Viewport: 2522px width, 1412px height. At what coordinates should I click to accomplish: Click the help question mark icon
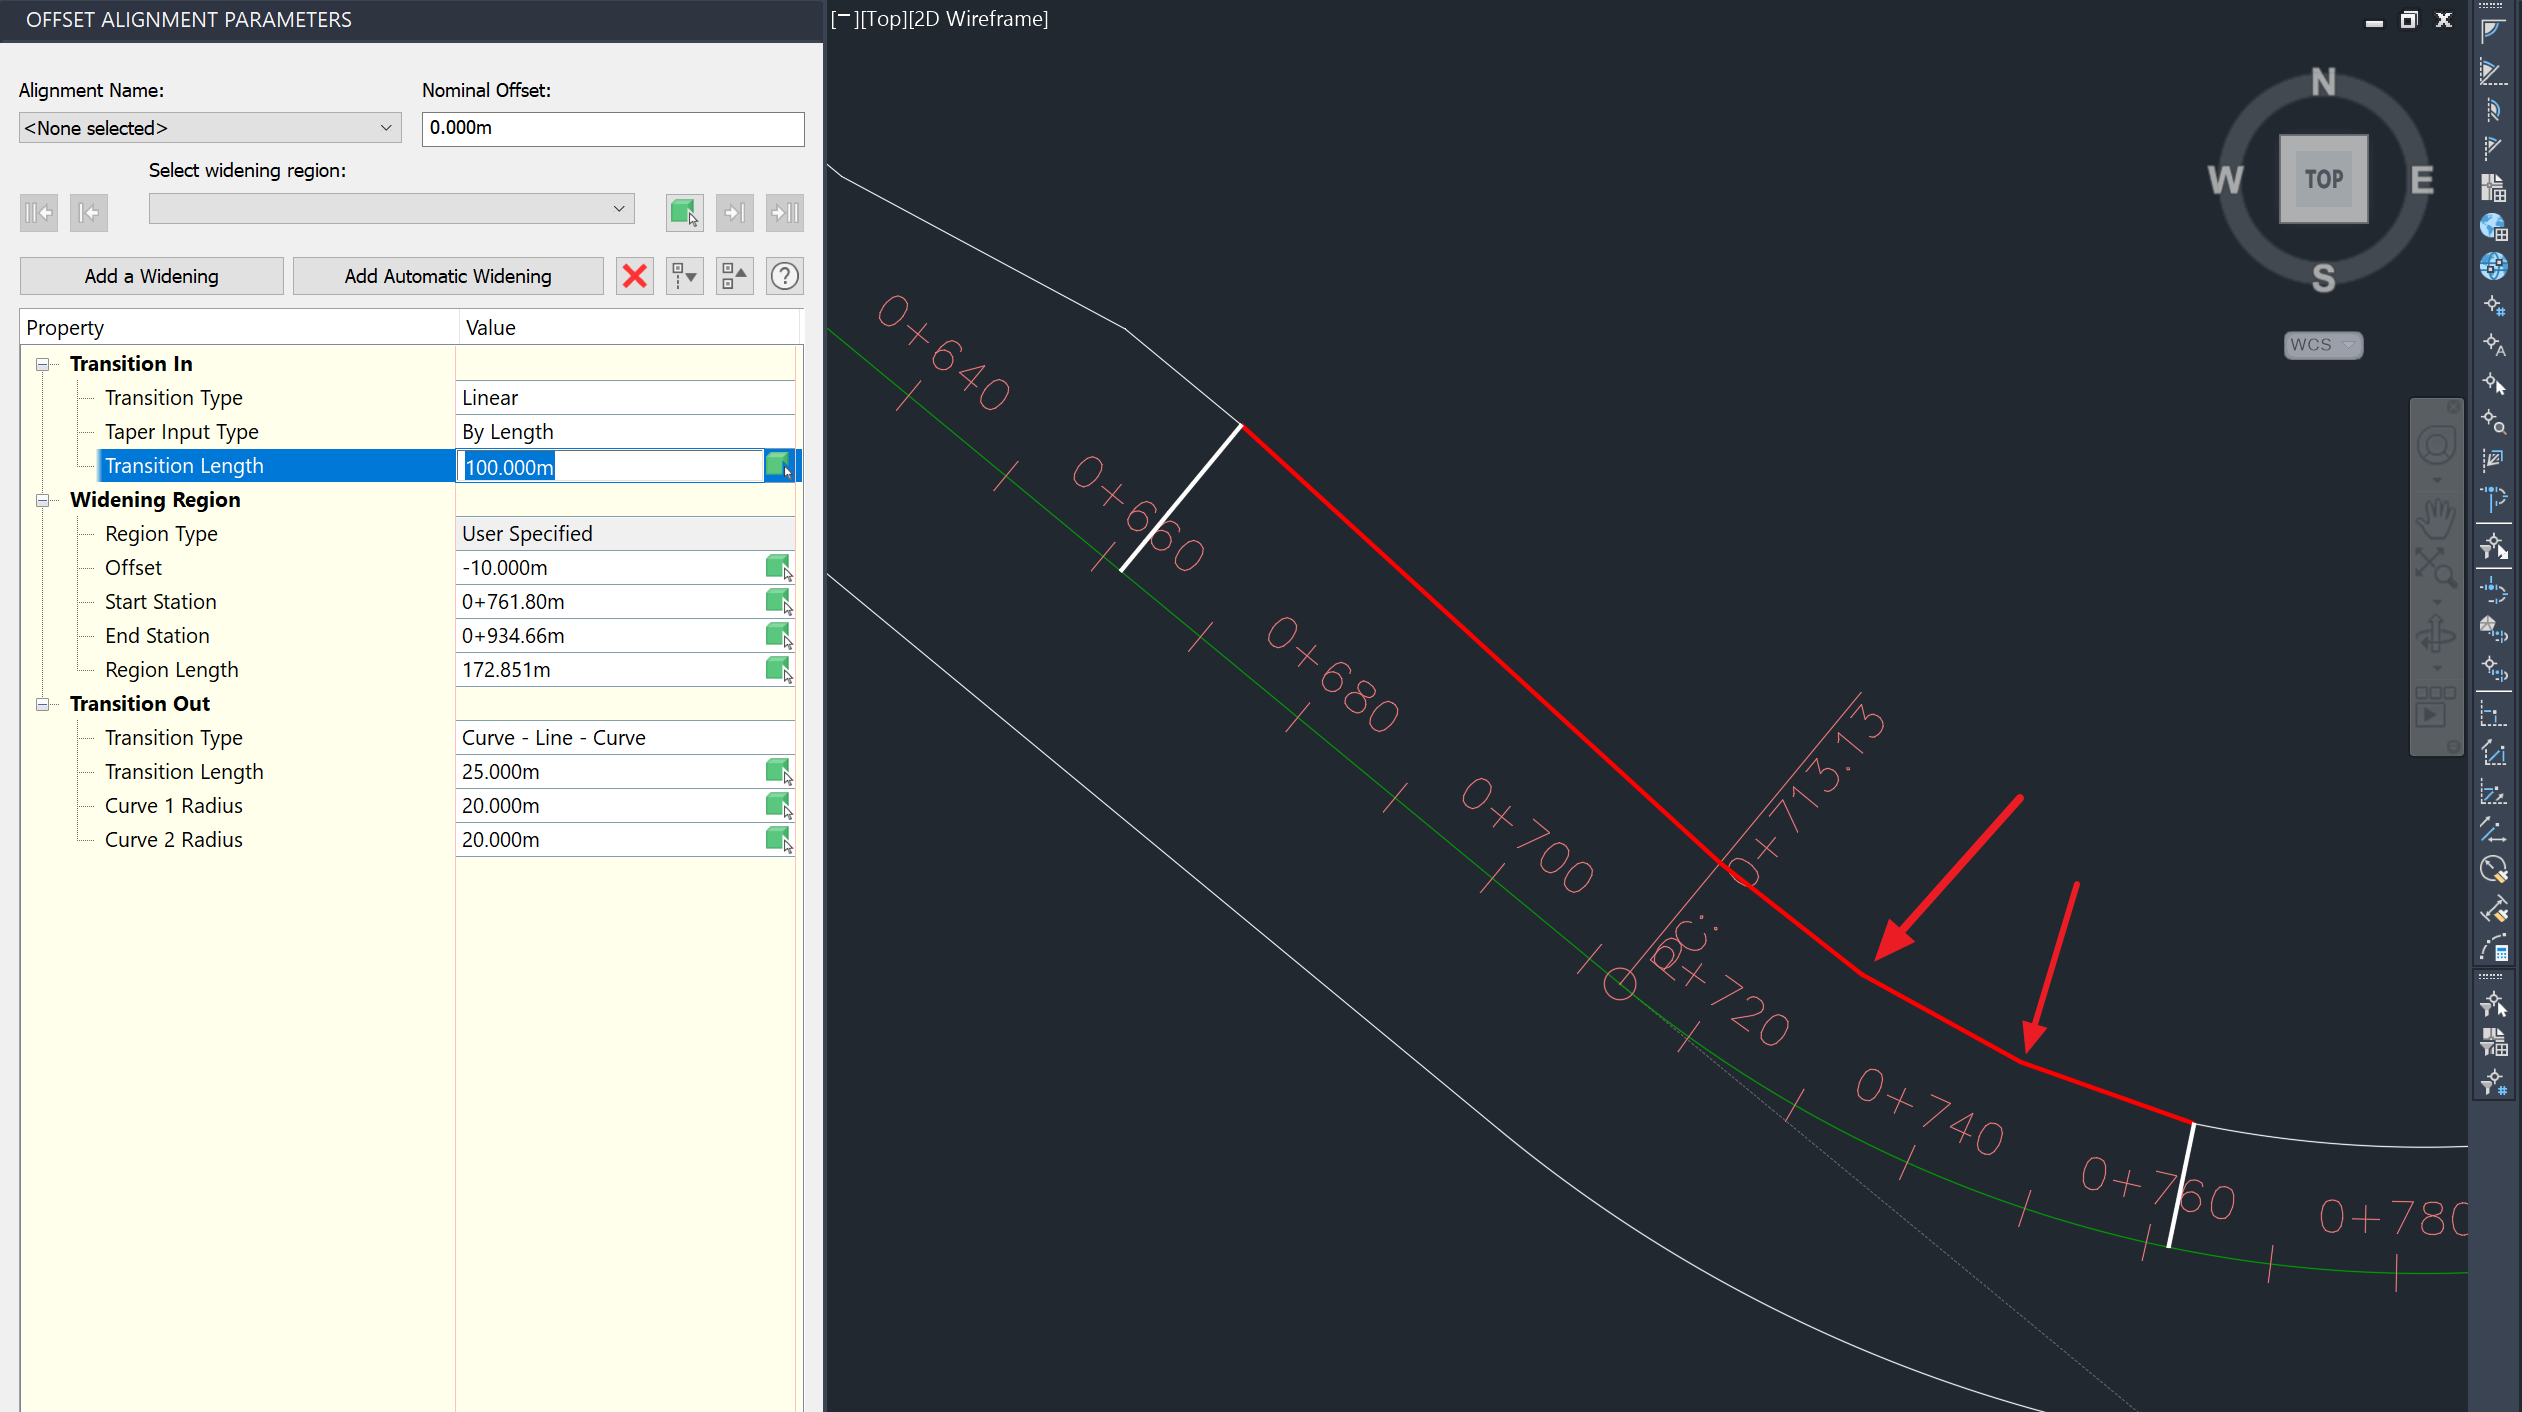coord(785,275)
